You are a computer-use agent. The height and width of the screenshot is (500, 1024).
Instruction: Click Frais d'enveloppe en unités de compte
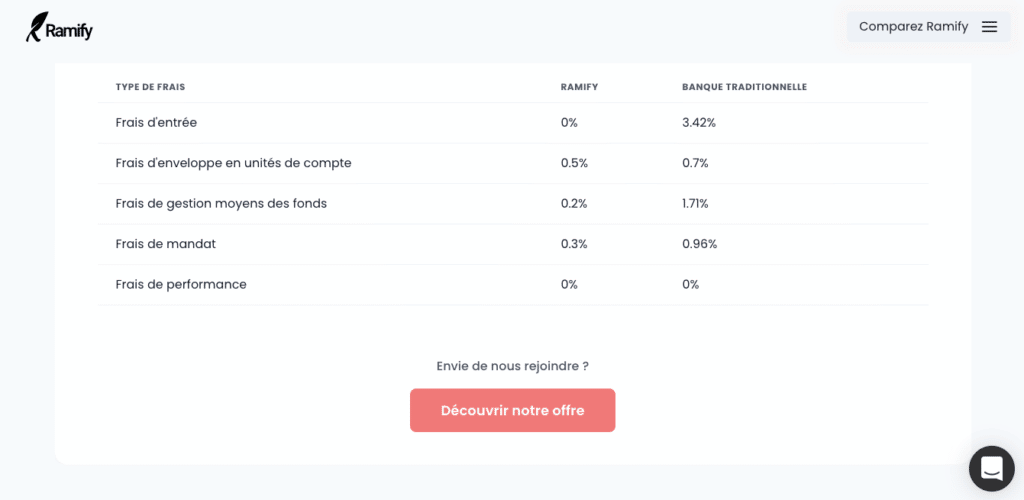[233, 163]
